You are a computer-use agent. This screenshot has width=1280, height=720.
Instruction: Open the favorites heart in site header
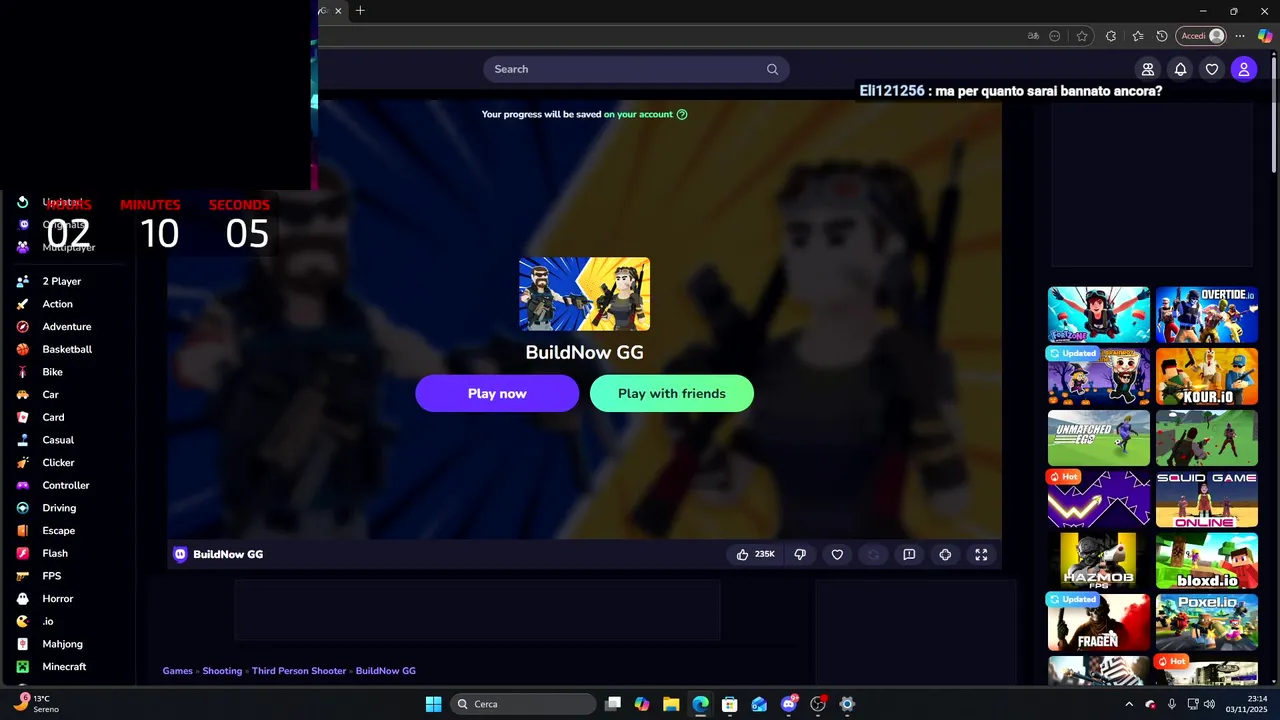pyautogui.click(x=1212, y=69)
